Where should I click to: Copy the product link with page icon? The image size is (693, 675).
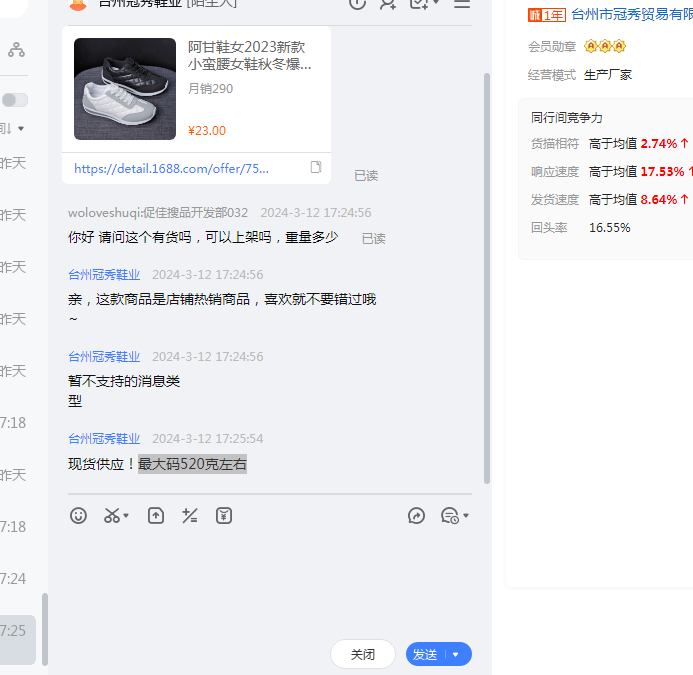316,168
